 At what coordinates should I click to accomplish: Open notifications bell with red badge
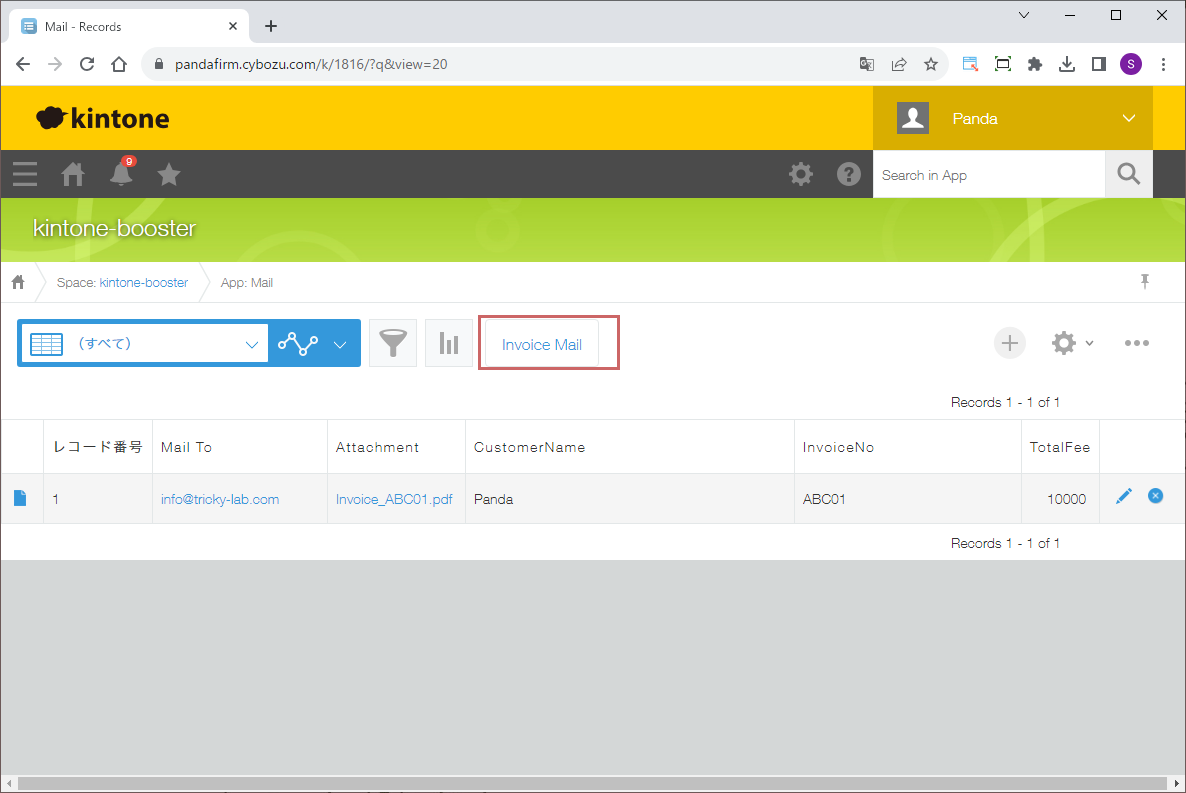click(121, 174)
